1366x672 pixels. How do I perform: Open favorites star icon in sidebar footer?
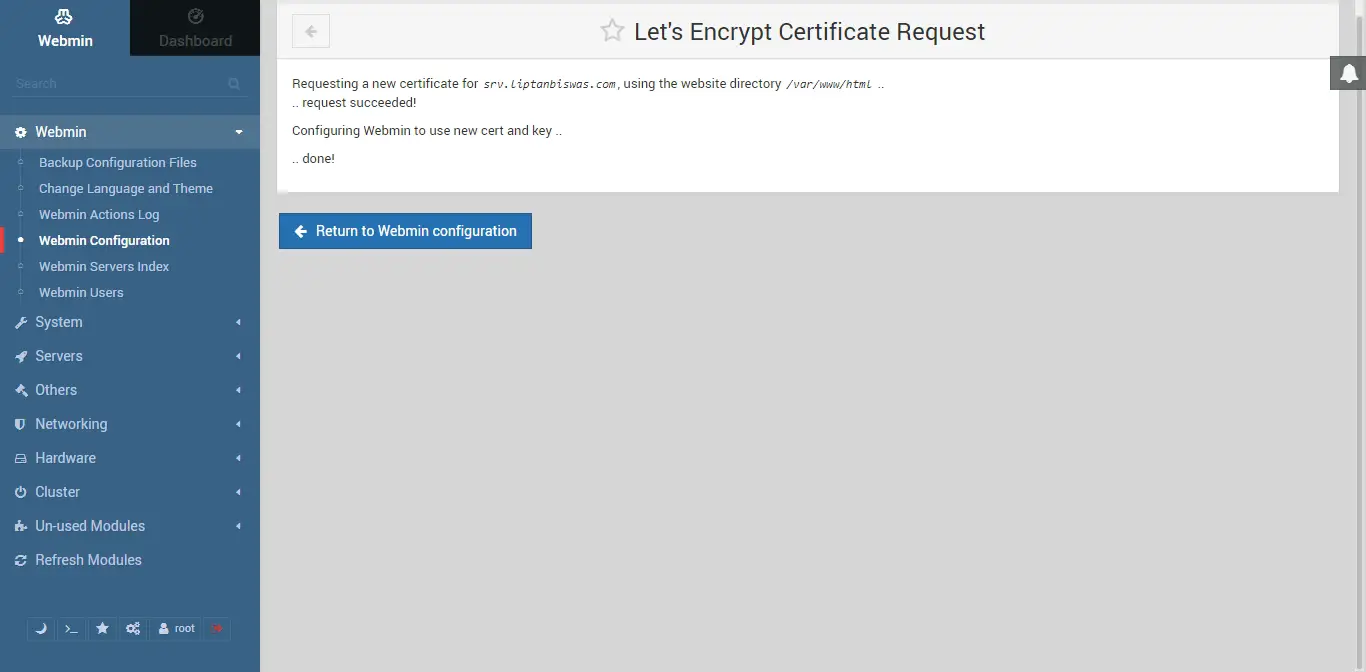(x=102, y=629)
